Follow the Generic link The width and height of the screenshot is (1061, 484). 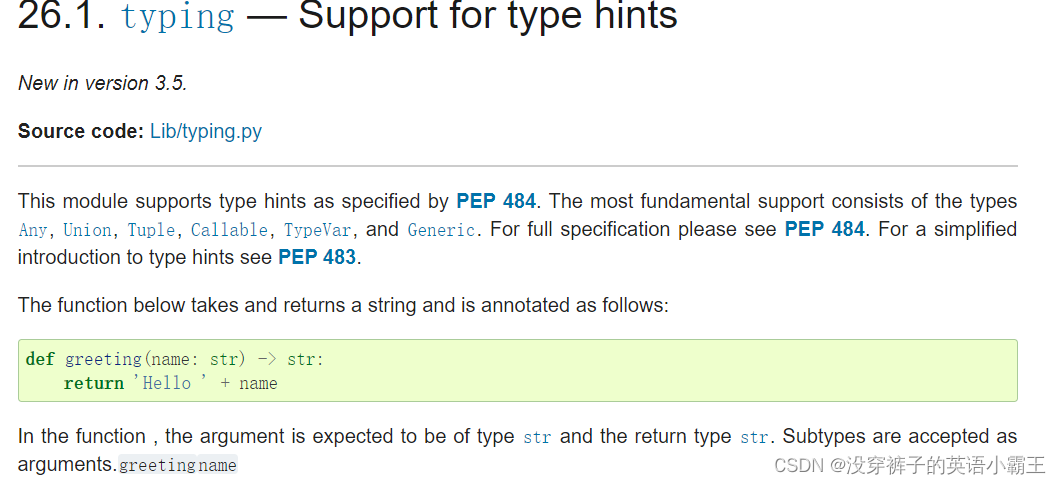pos(441,230)
